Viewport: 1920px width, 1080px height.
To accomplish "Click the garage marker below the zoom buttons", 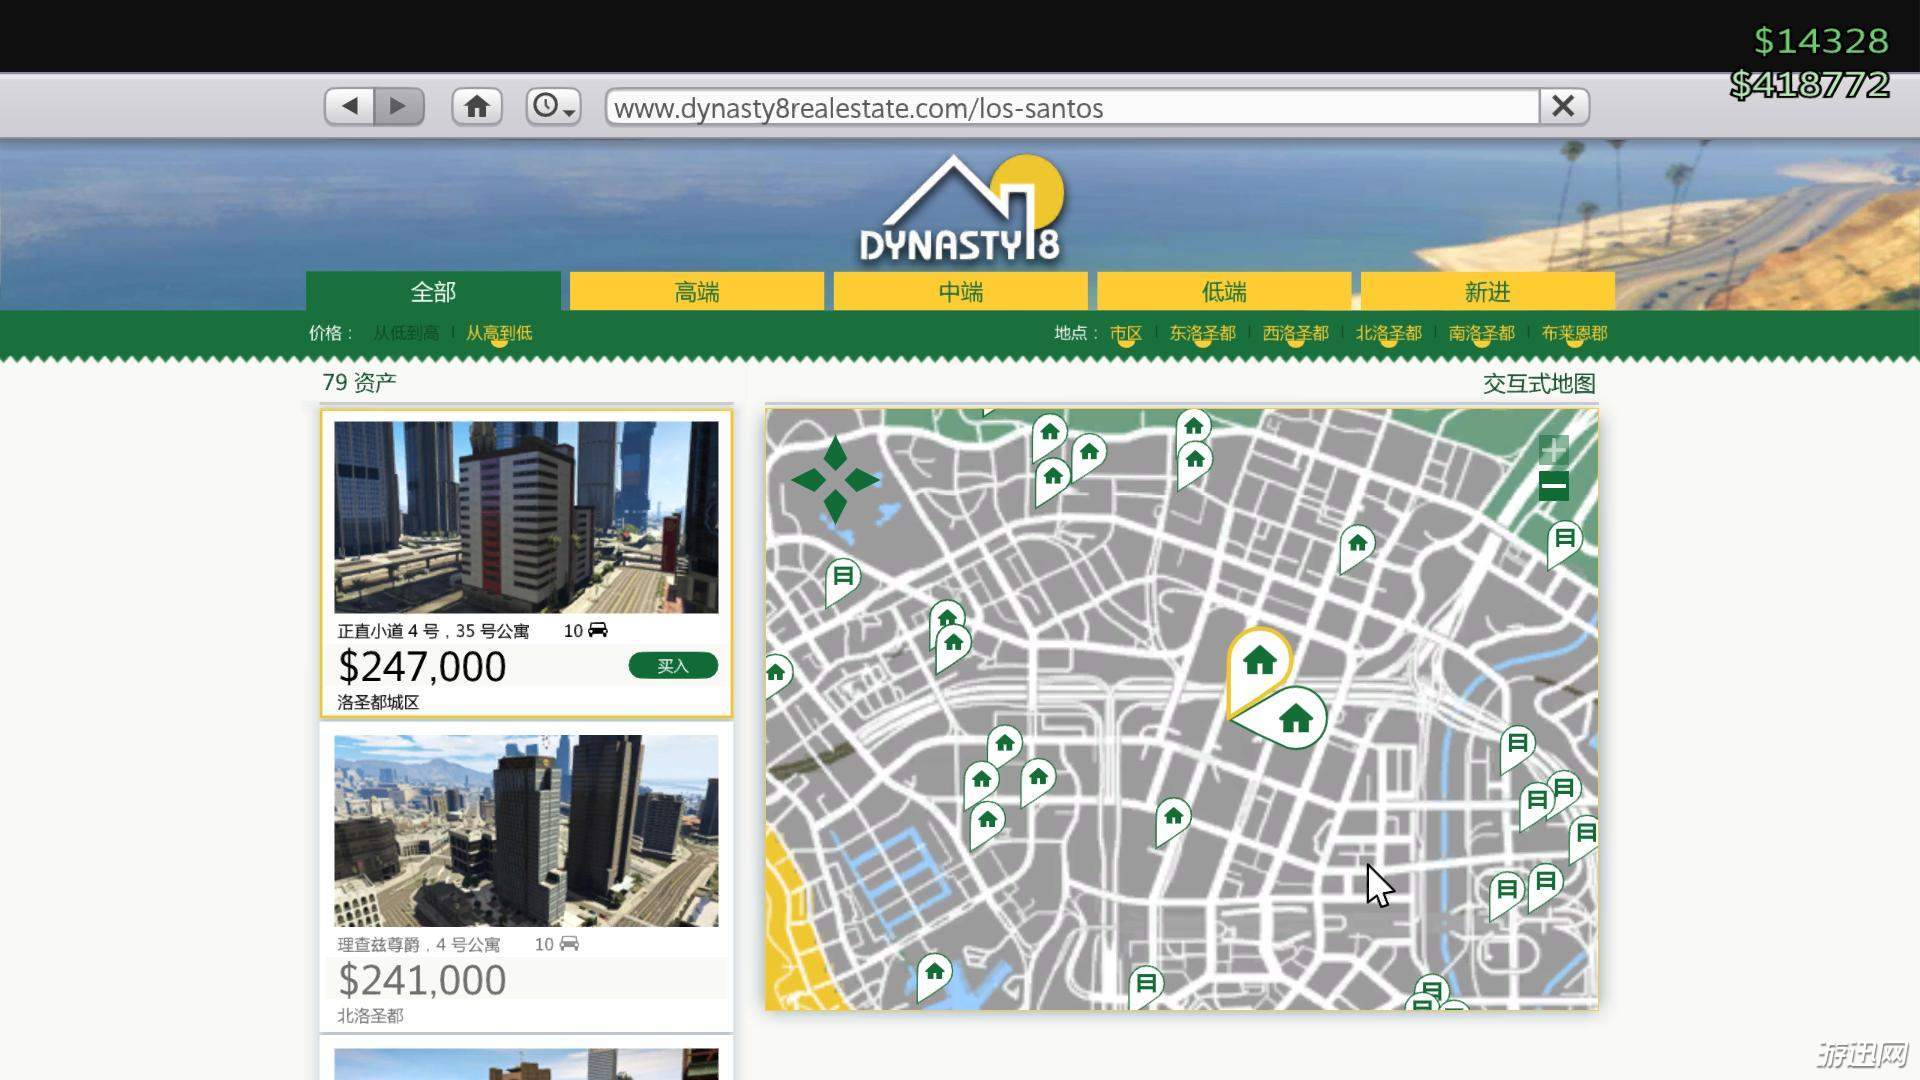I will click(x=1564, y=541).
